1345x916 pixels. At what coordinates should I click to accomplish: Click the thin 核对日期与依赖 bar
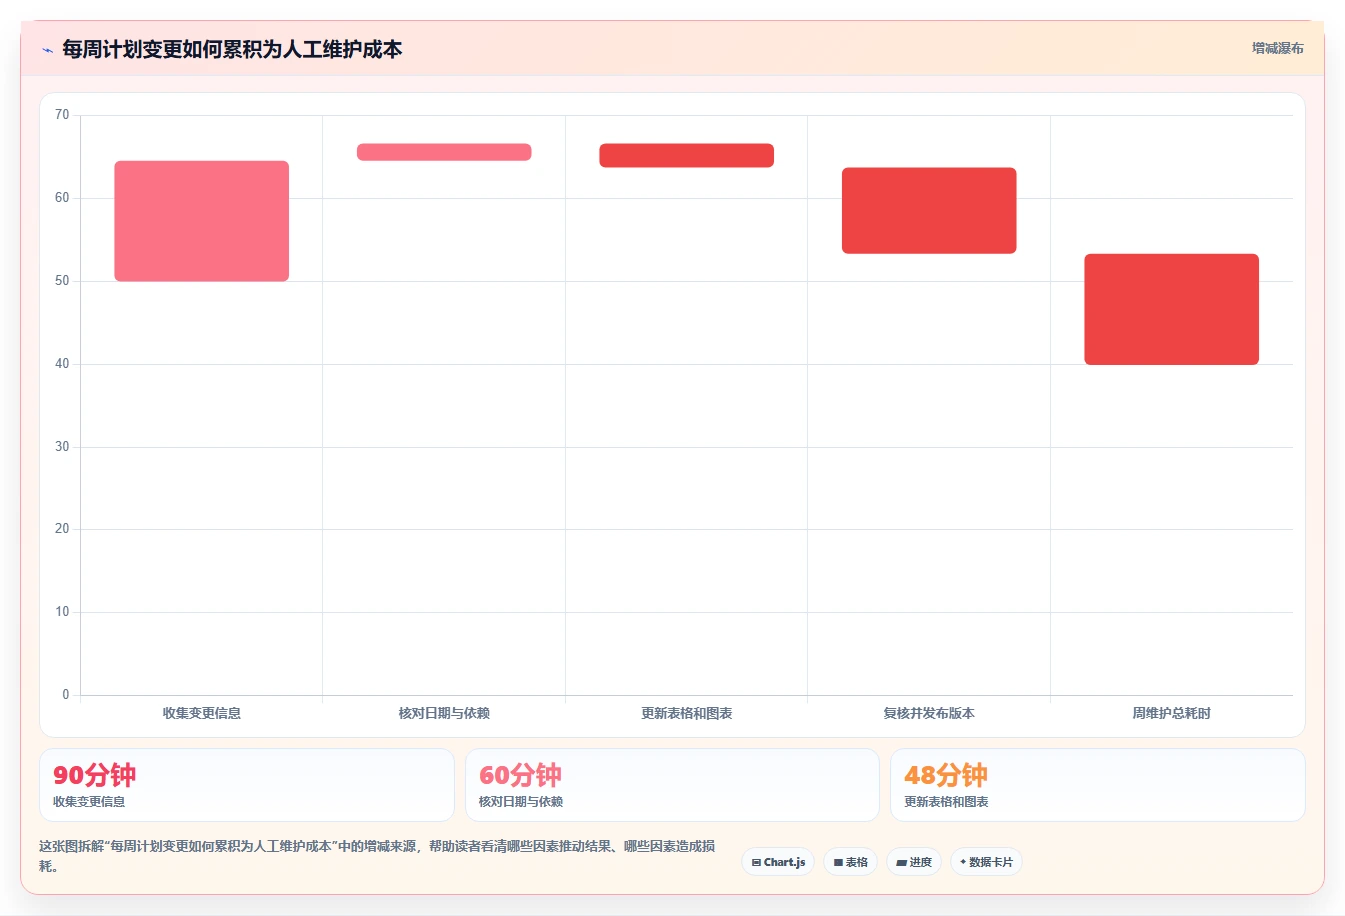(x=444, y=152)
